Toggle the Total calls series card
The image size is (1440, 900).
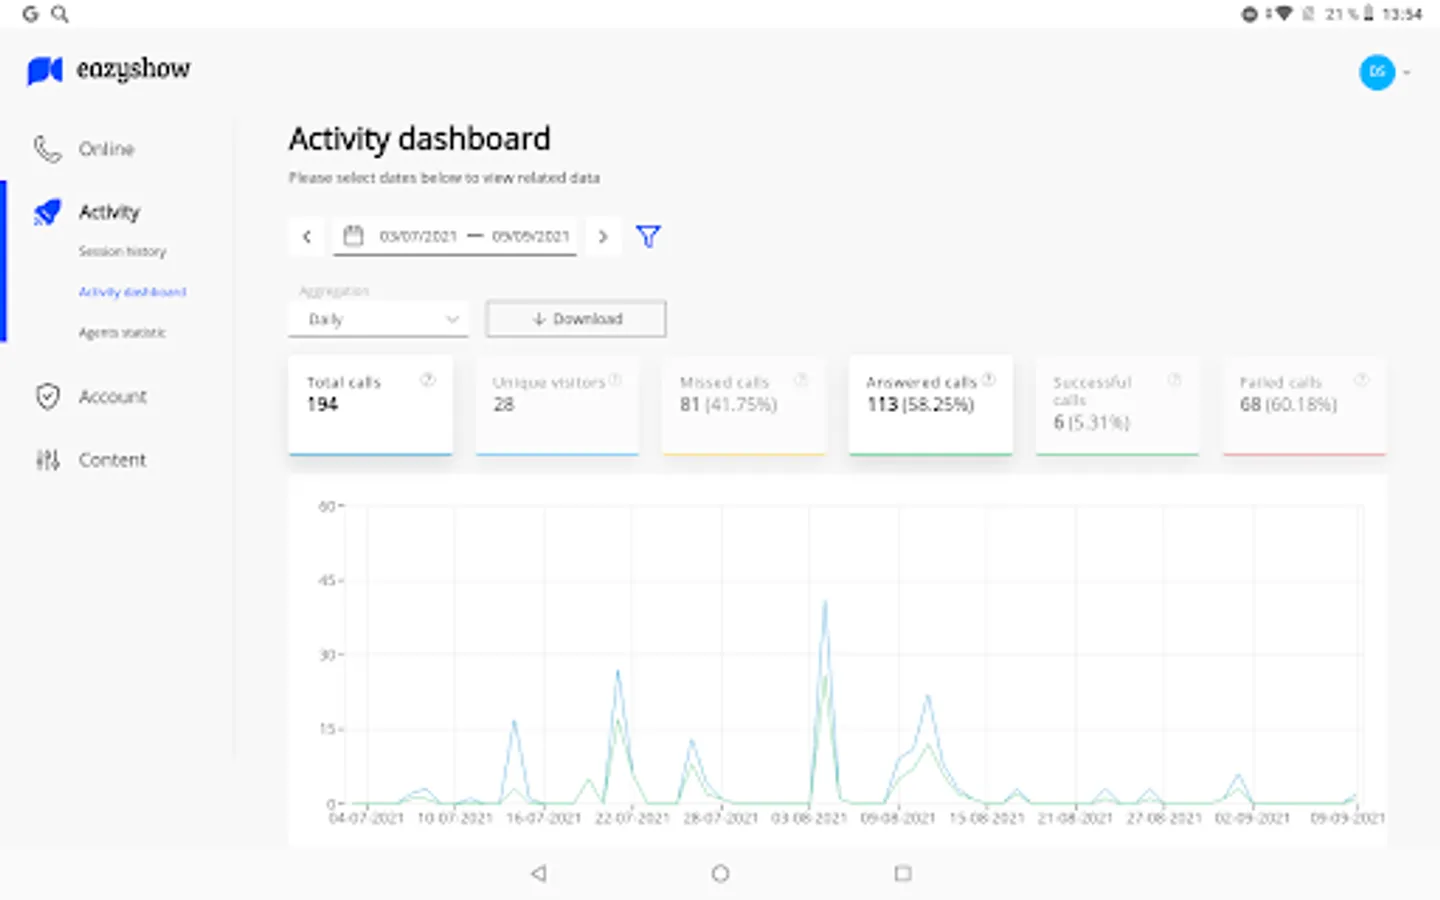[370, 406]
